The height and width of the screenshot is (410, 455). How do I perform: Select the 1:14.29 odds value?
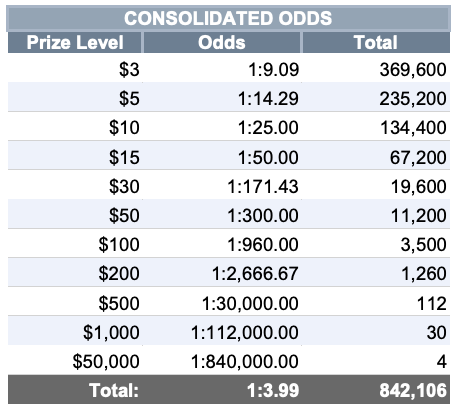tap(268, 99)
